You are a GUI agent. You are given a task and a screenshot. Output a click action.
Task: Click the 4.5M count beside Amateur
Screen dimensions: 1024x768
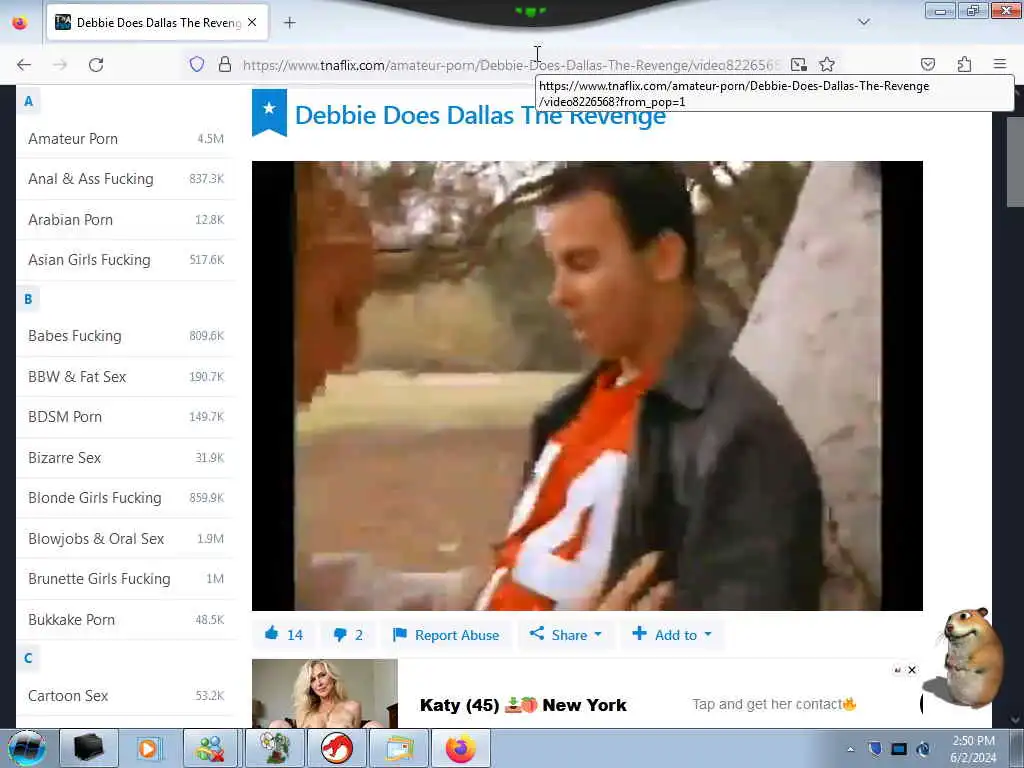[210, 139]
